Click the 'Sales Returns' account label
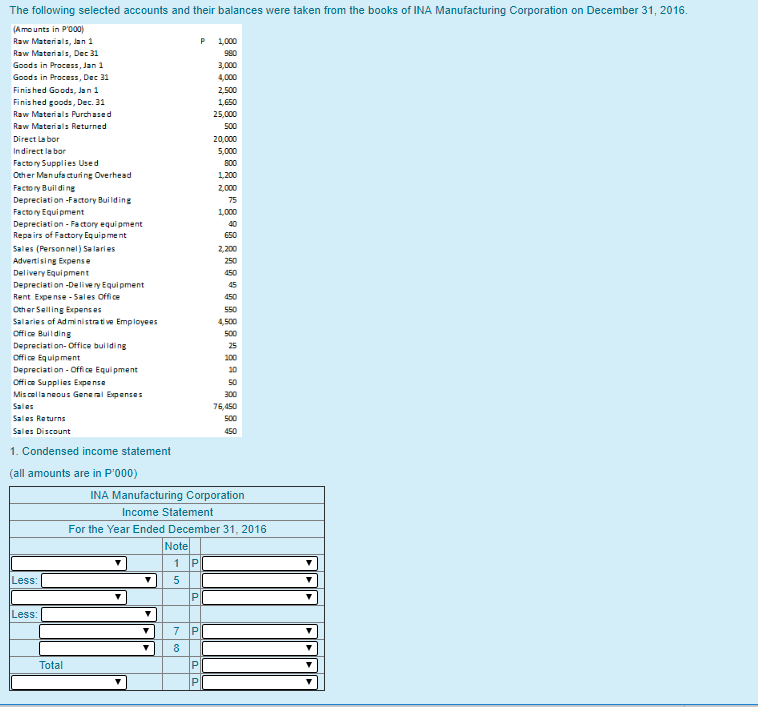 coord(39,418)
